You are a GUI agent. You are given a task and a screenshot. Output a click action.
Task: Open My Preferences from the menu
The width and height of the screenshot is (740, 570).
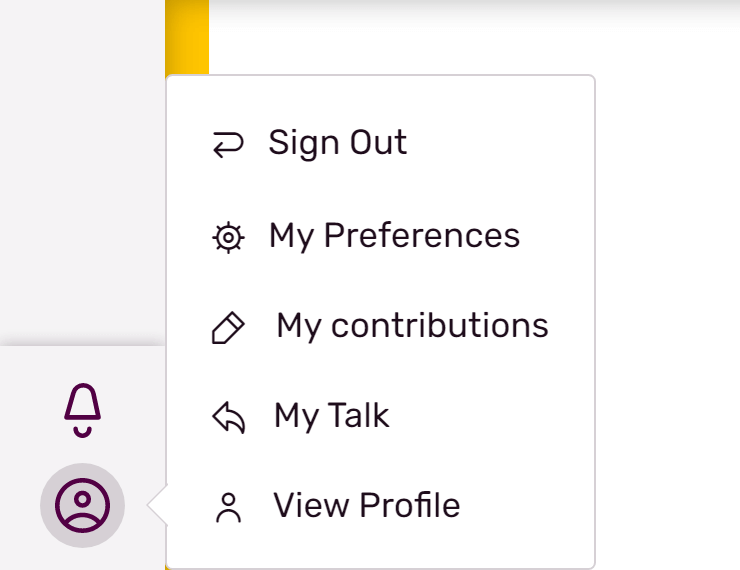tap(394, 236)
